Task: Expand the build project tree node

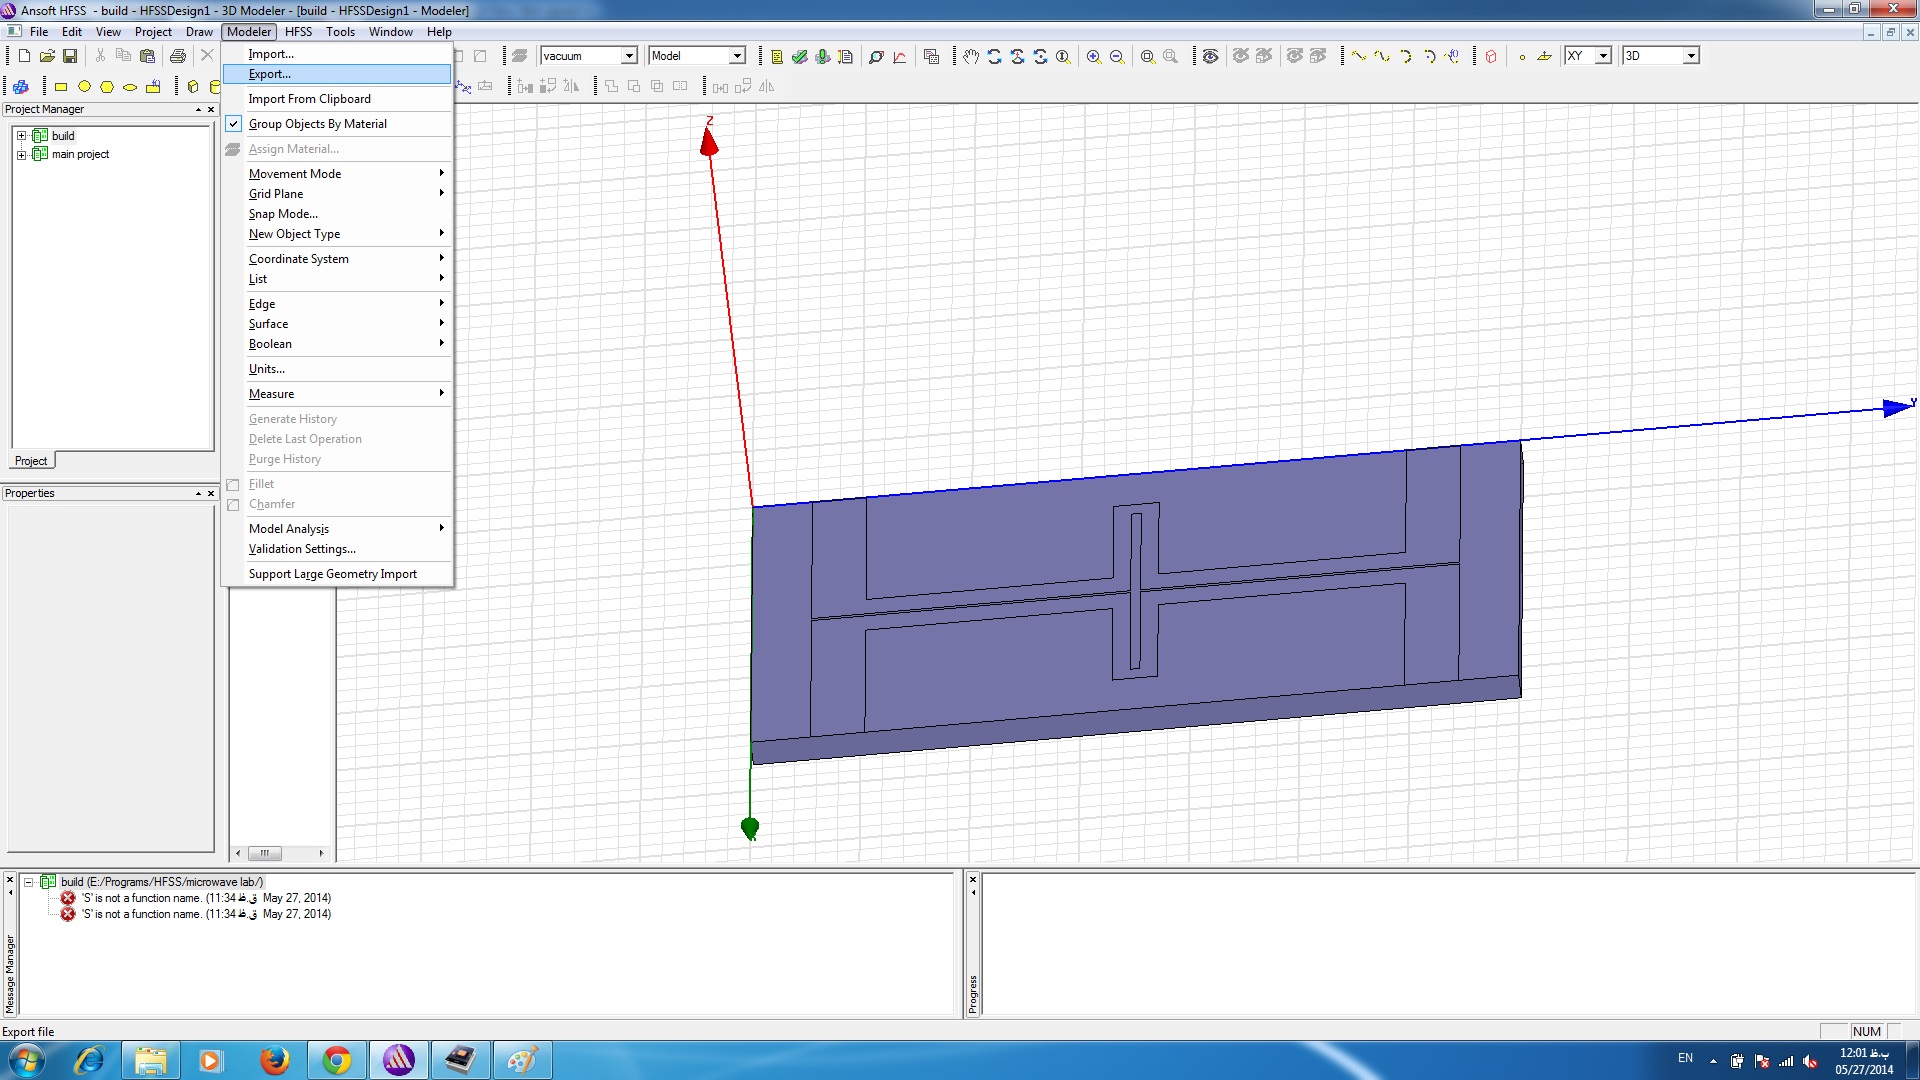Action: [21, 136]
